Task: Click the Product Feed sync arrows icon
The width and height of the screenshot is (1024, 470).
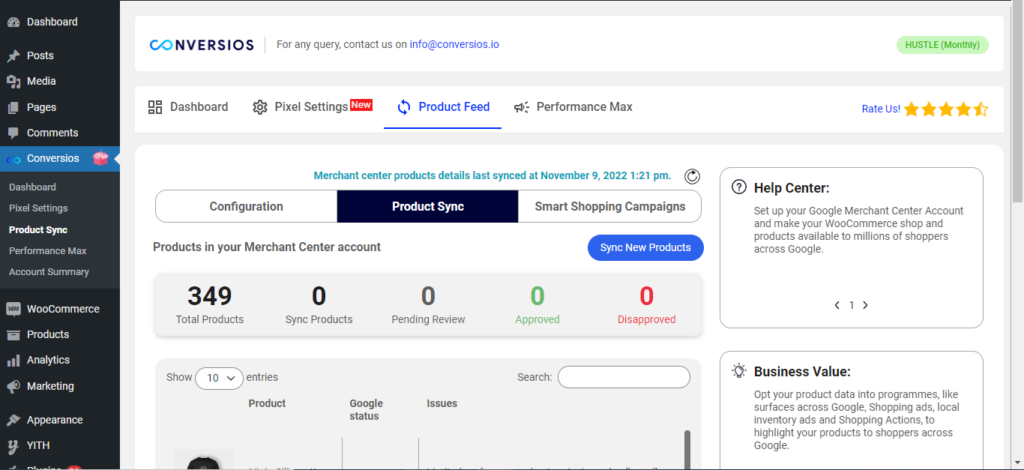Action: [x=404, y=107]
